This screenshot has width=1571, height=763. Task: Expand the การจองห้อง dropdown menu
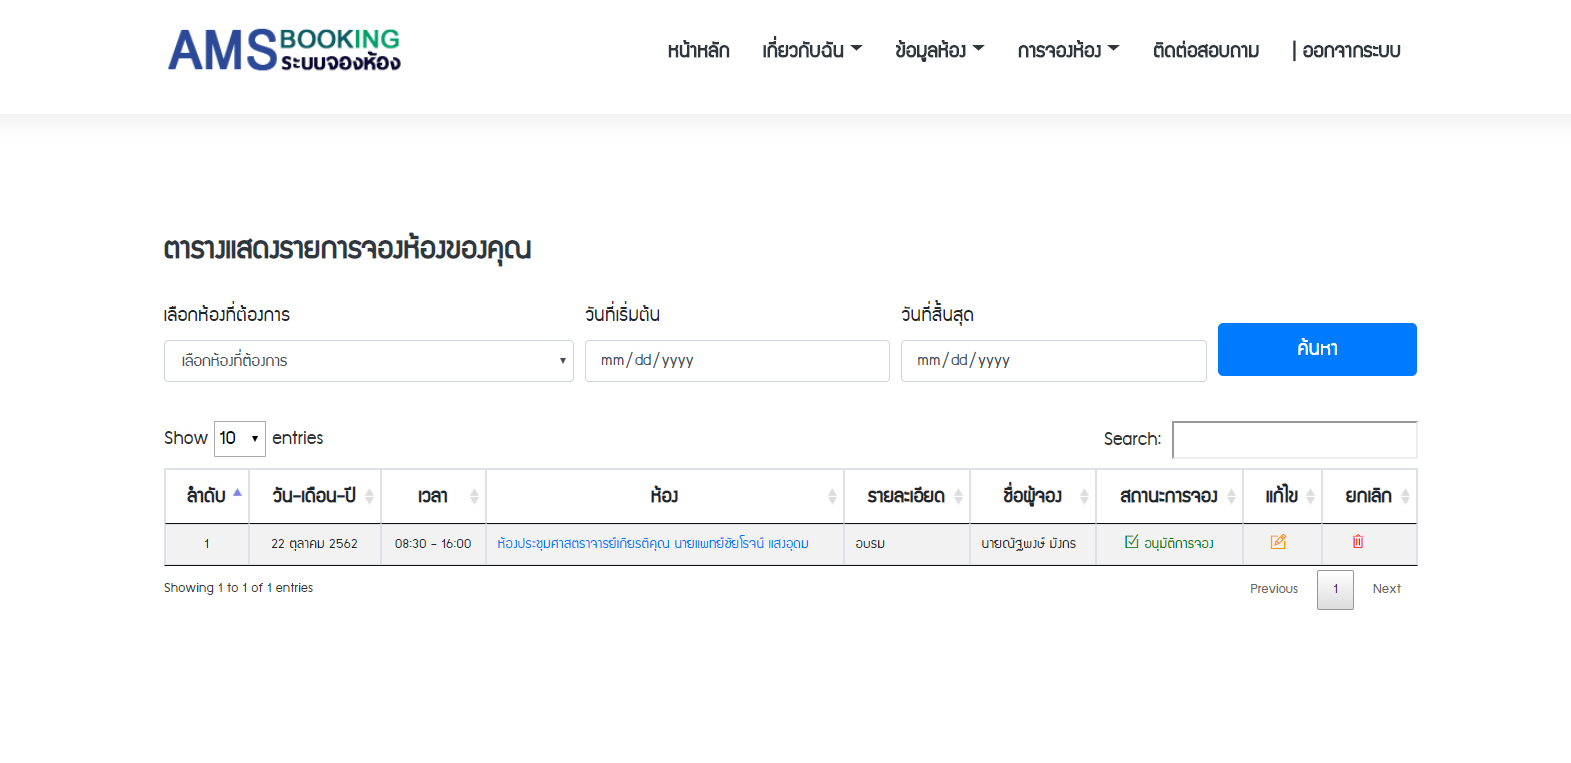coord(1068,50)
